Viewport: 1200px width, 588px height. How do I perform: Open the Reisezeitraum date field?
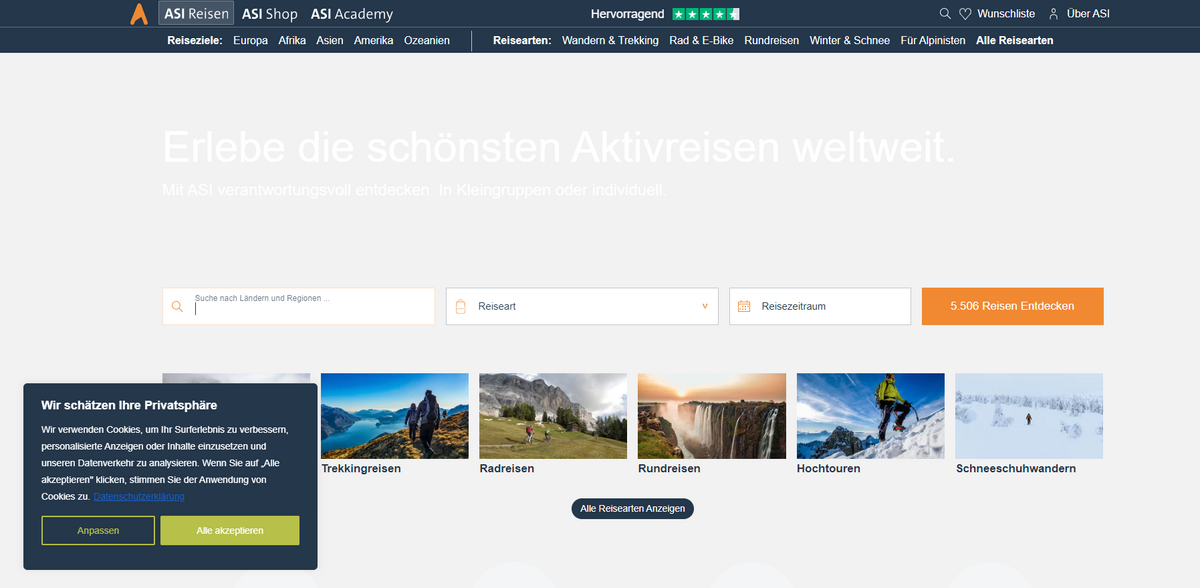(x=820, y=306)
